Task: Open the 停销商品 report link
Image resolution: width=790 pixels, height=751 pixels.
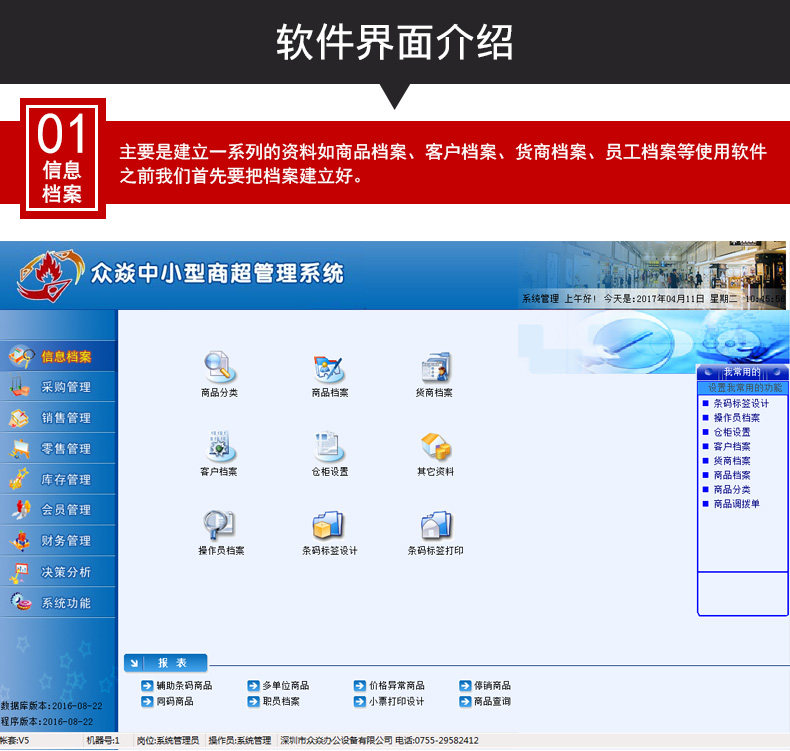Action: click(492, 686)
